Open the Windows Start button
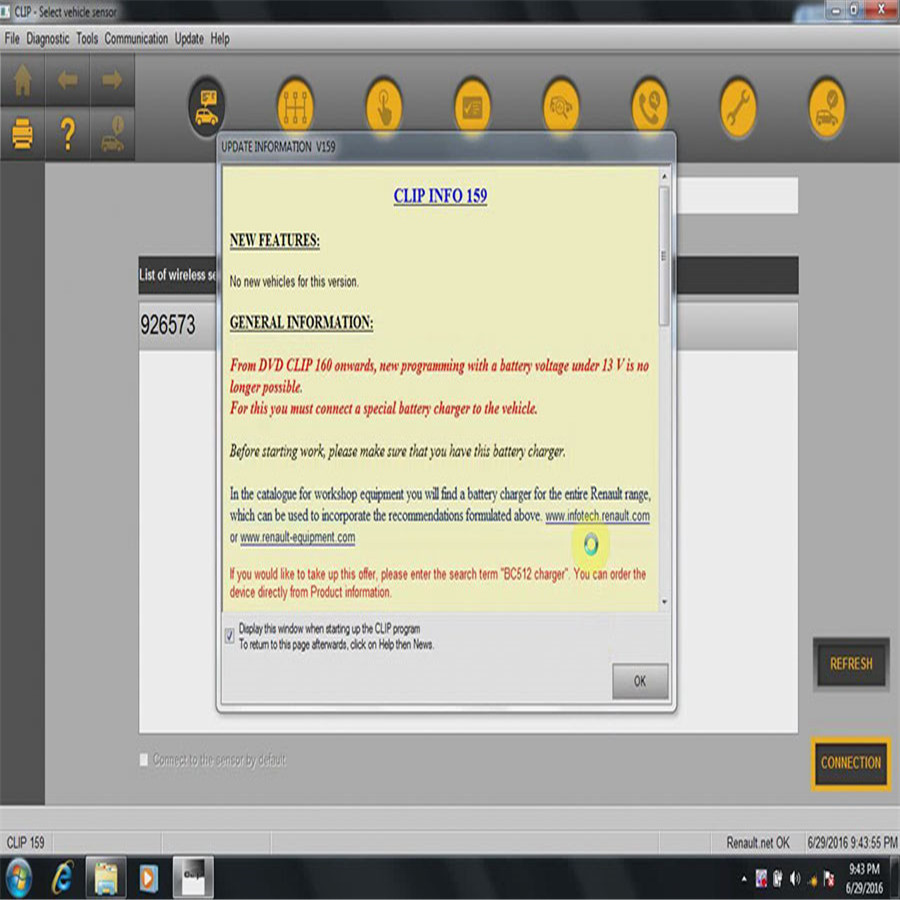This screenshot has height=900, width=900. [18, 878]
